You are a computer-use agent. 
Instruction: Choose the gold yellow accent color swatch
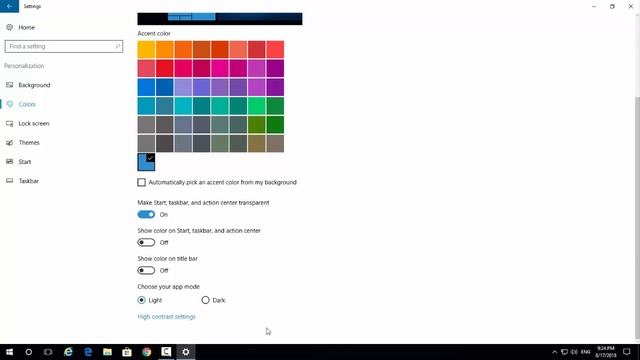[146, 49]
